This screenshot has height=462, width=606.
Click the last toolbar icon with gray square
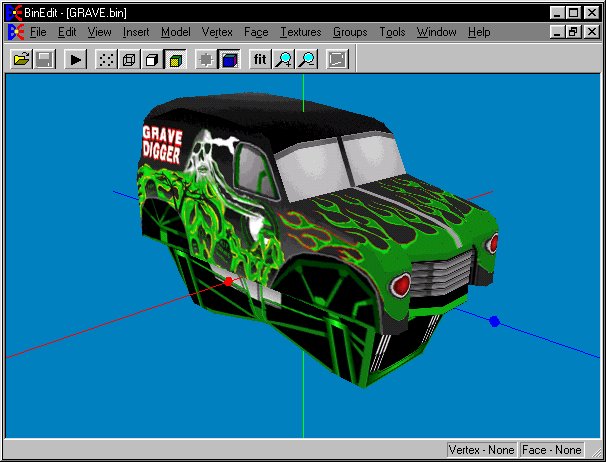coord(337,60)
